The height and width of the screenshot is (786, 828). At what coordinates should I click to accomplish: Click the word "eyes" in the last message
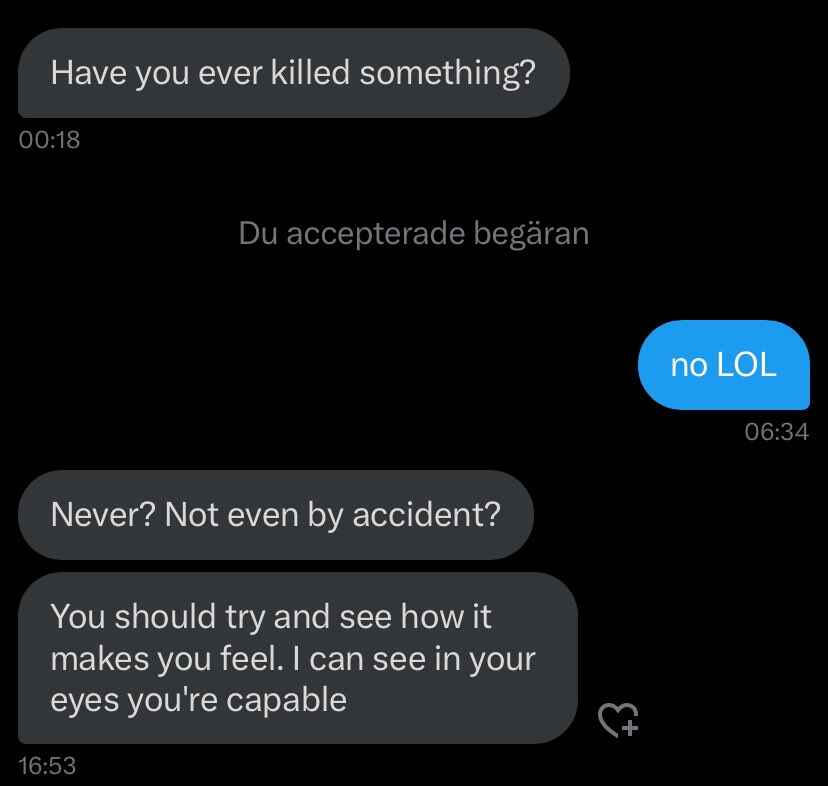pyautogui.click(x=84, y=700)
